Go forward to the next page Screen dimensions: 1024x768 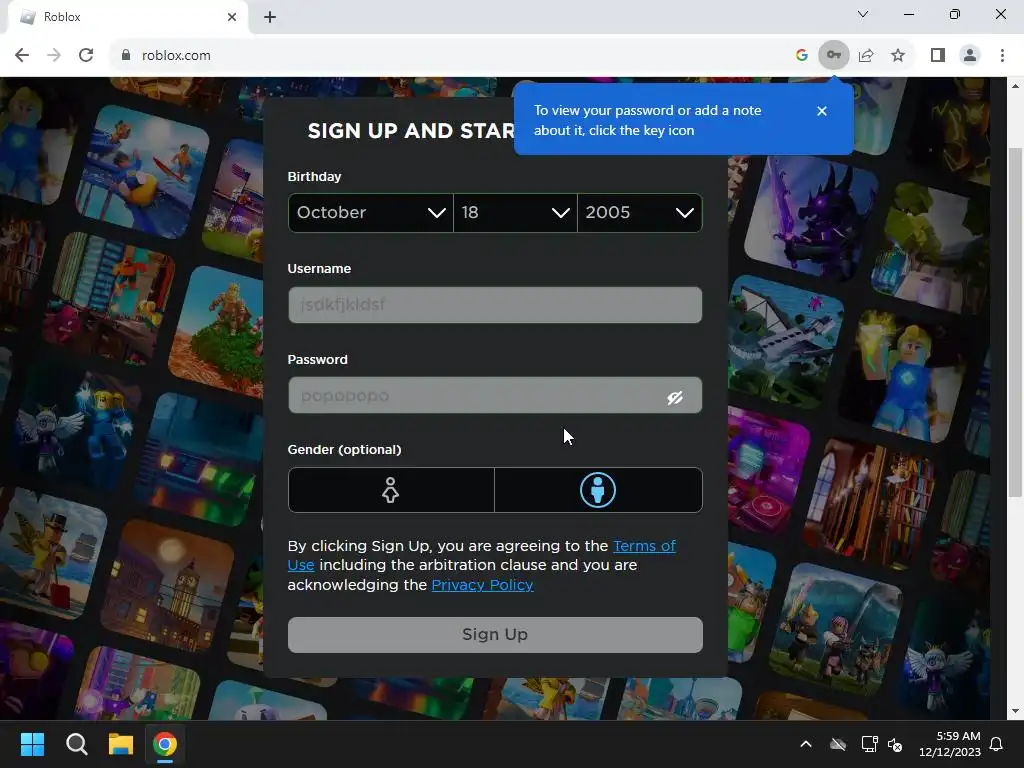click(x=54, y=56)
